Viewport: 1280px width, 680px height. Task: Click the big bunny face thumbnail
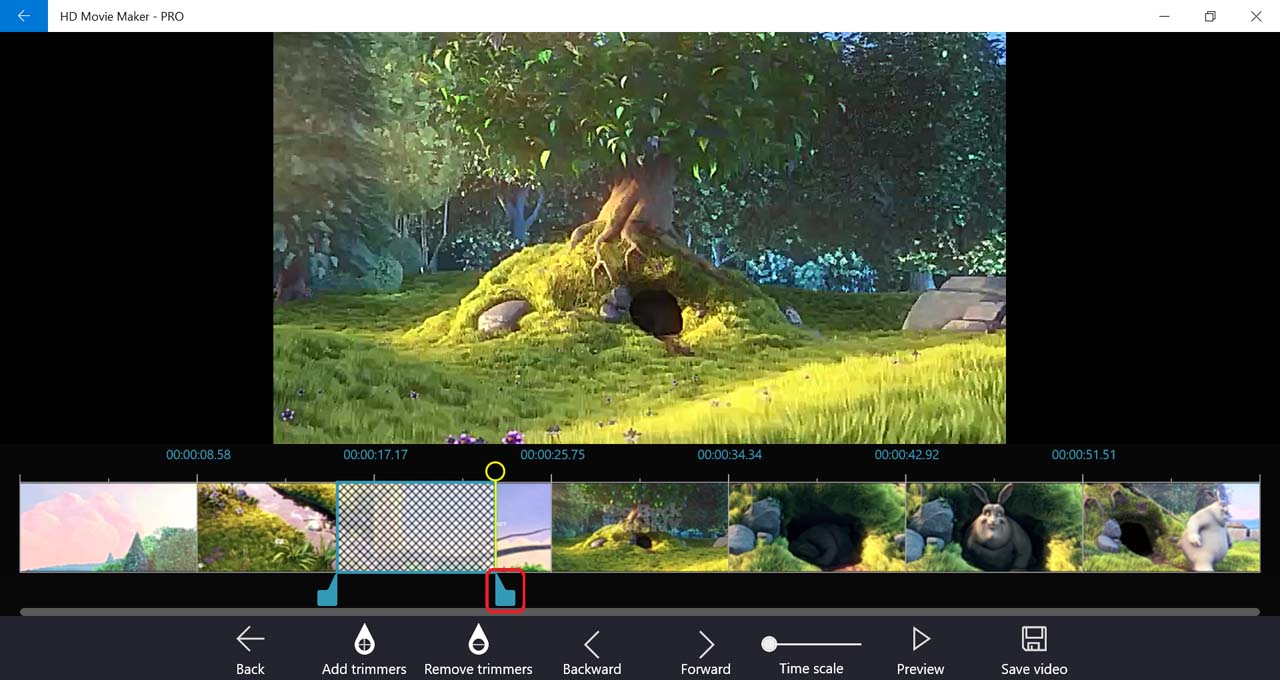[x=993, y=527]
